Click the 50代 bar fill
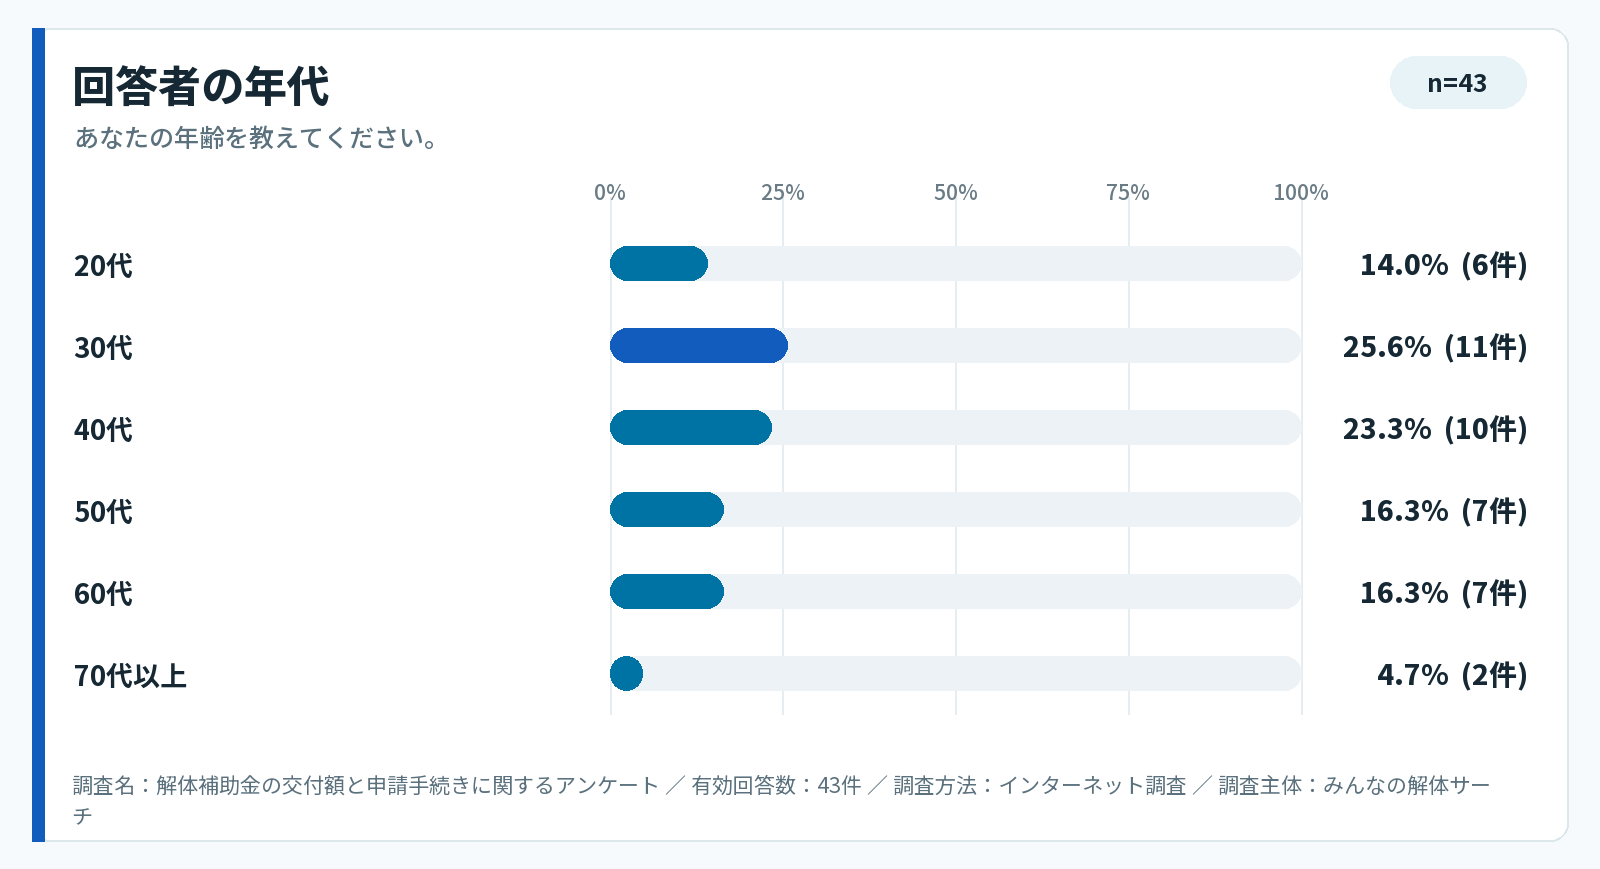 click(667, 510)
